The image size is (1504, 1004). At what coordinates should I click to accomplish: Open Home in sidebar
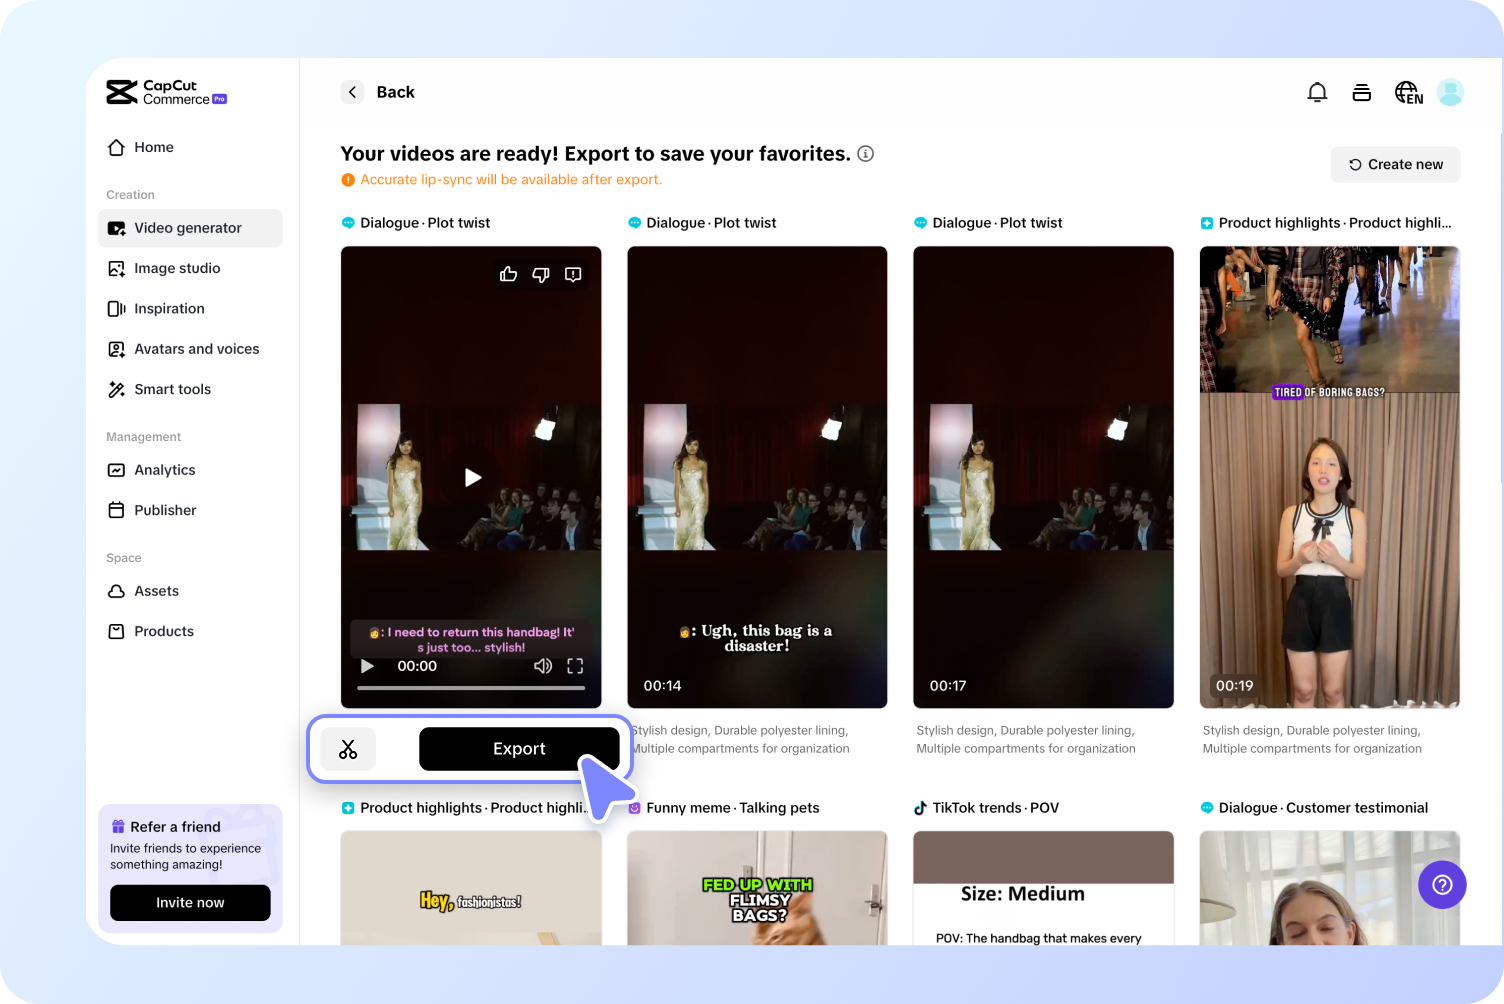190,147
